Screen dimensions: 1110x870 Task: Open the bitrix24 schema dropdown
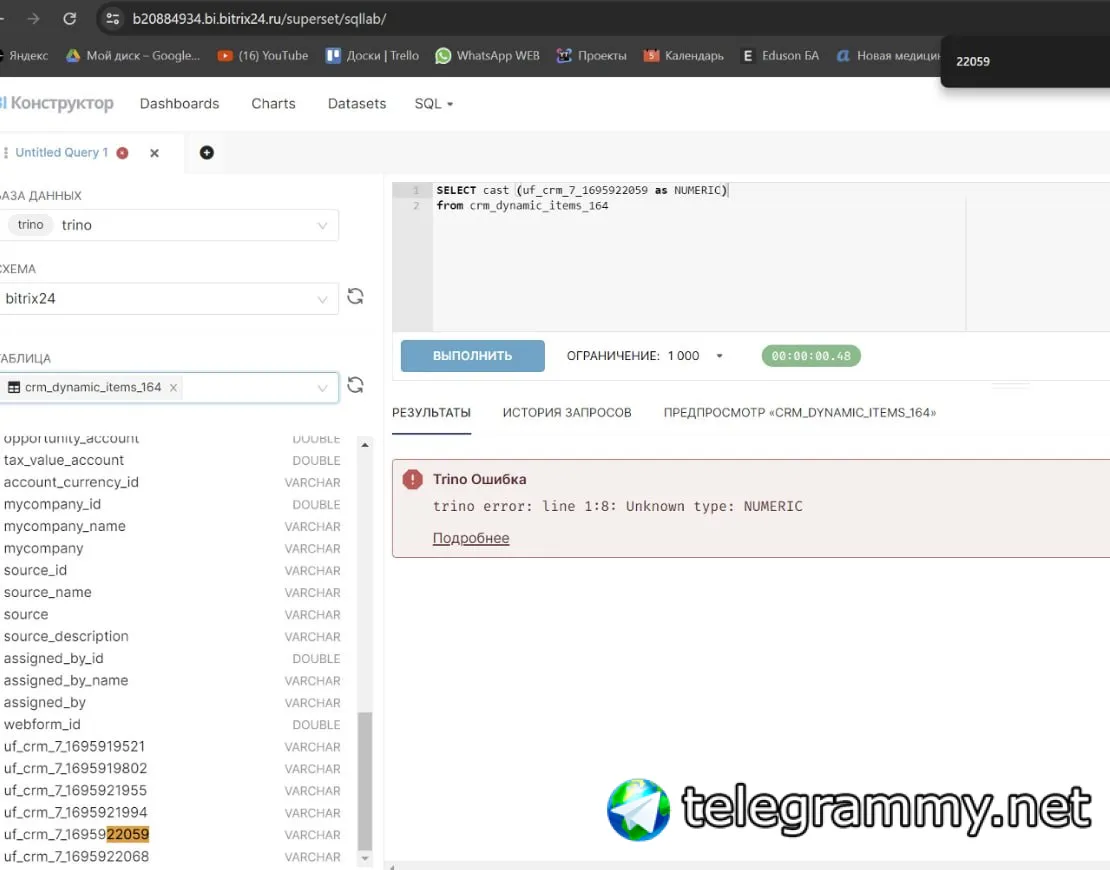coord(168,299)
